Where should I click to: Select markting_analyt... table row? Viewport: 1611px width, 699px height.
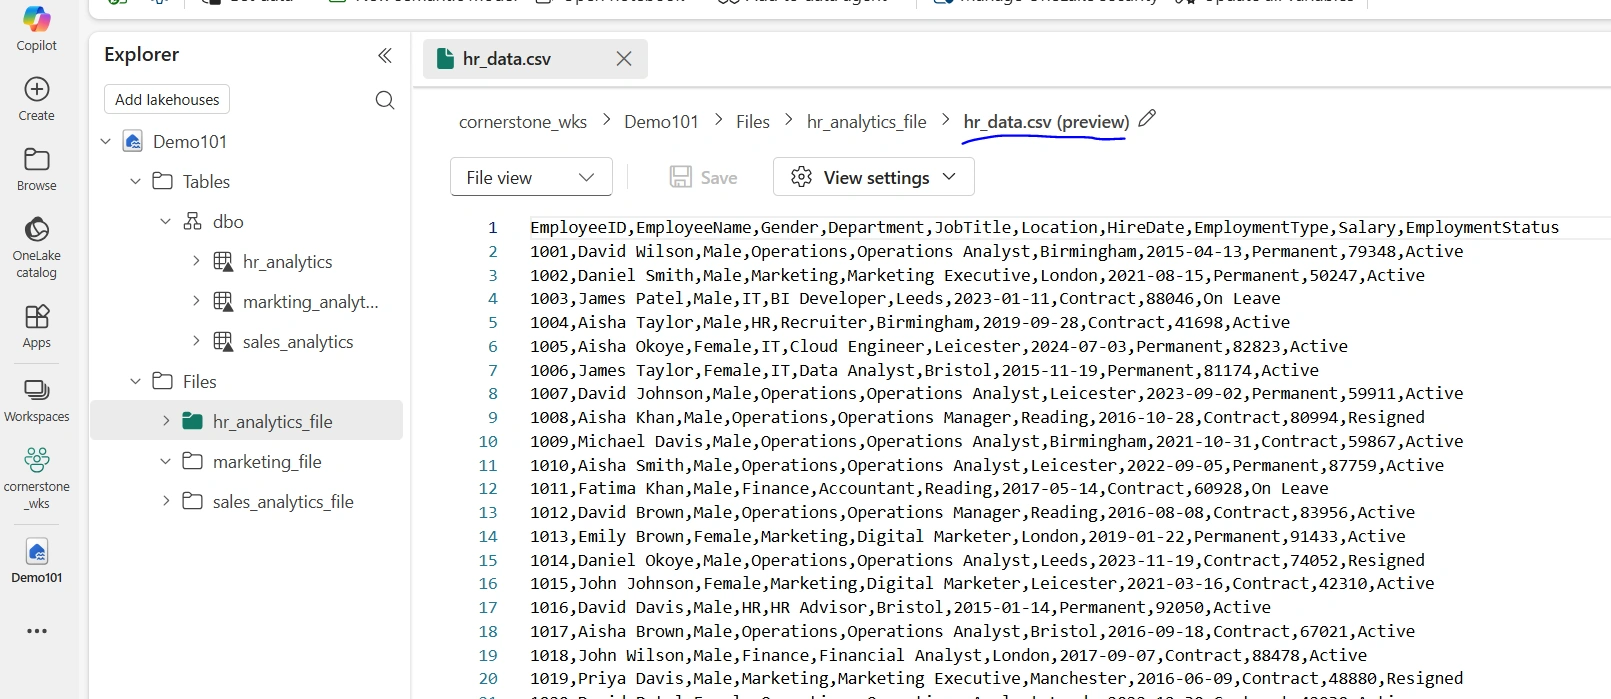[x=247, y=301]
